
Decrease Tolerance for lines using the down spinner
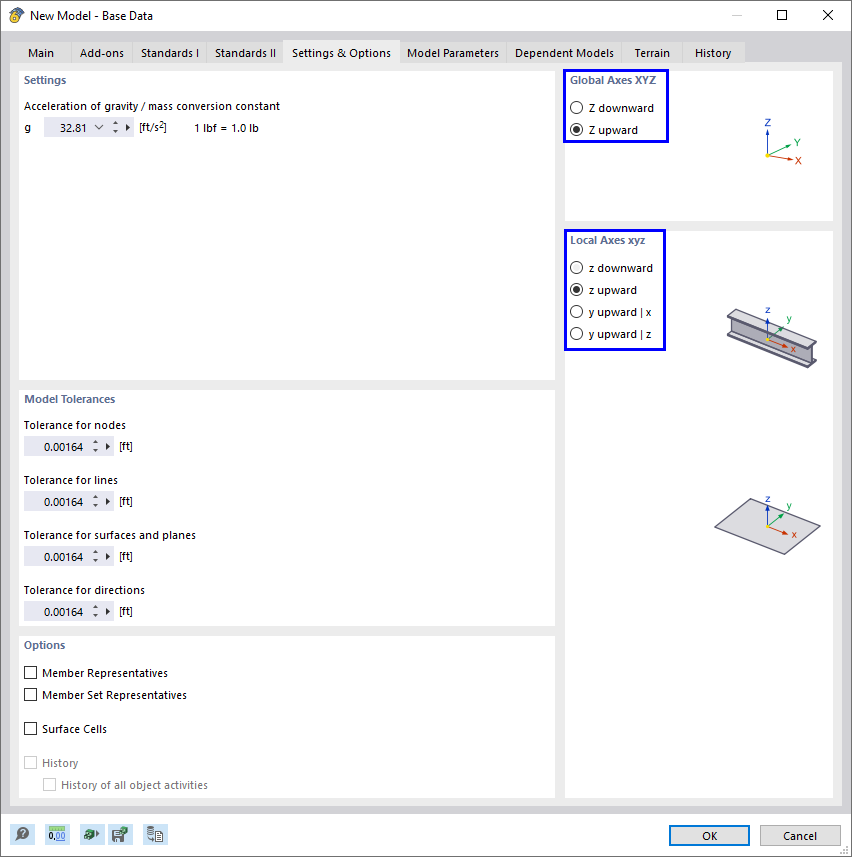tap(96, 506)
